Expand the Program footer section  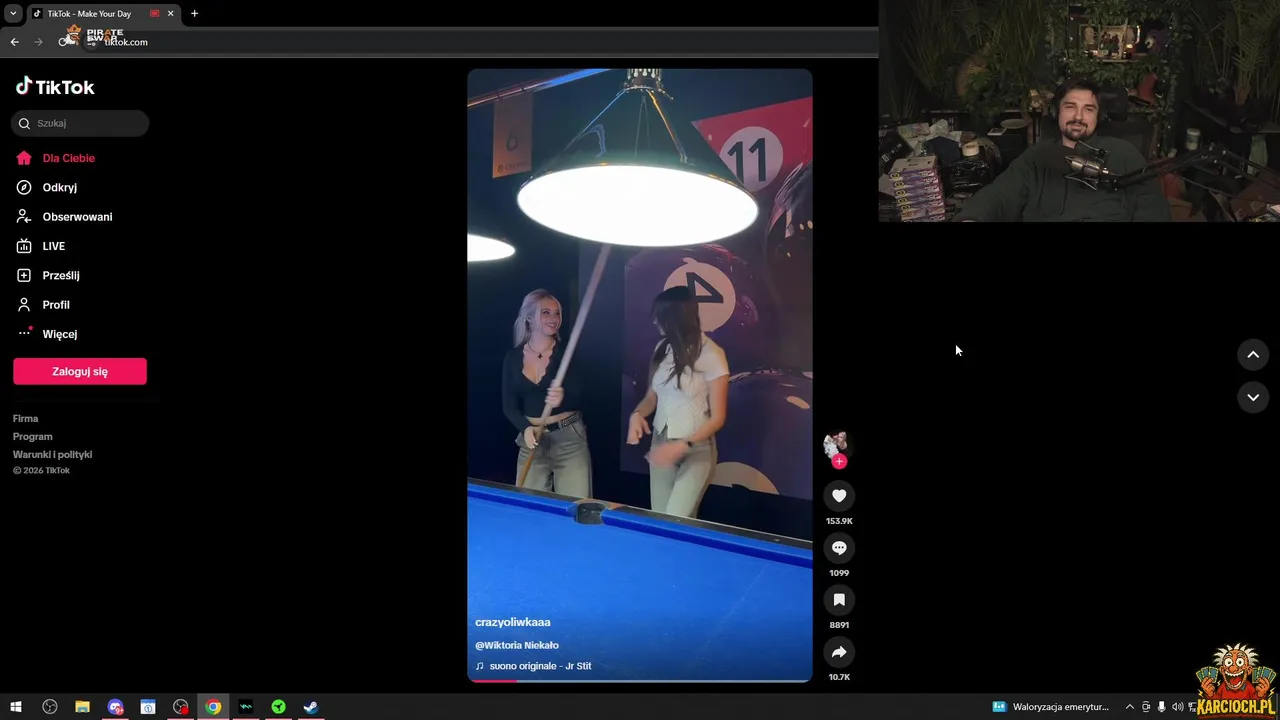[33, 437]
